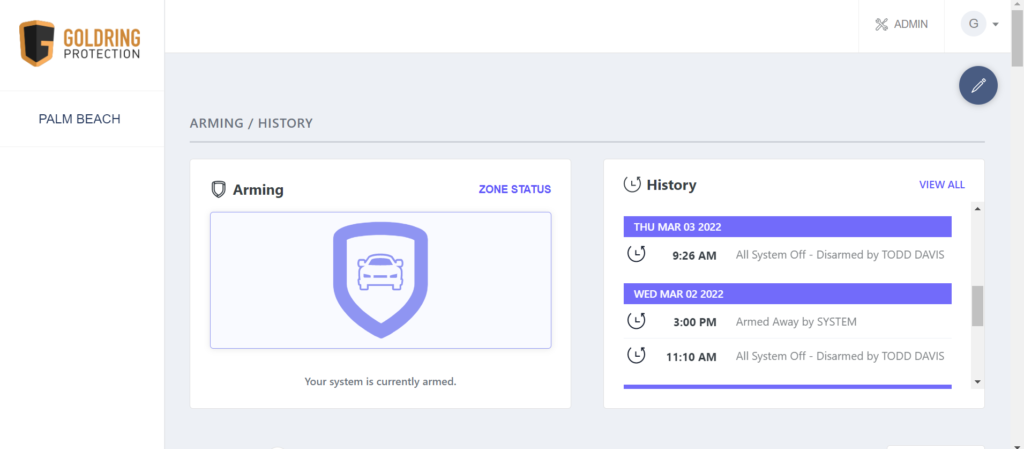Click the clock icon beside 3:00 PM
Viewport: 1024px width, 449px height.
pyautogui.click(x=636, y=321)
